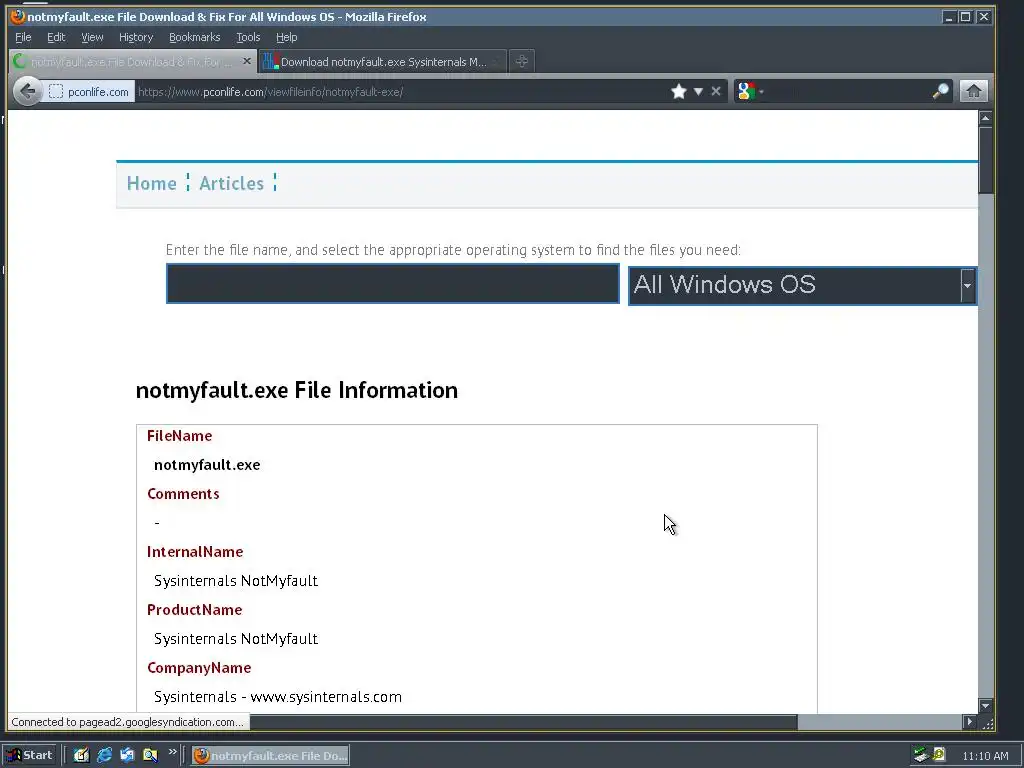1024x768 pixels.
Task: Minimize the Firefox window
Action: click(949, 17)
